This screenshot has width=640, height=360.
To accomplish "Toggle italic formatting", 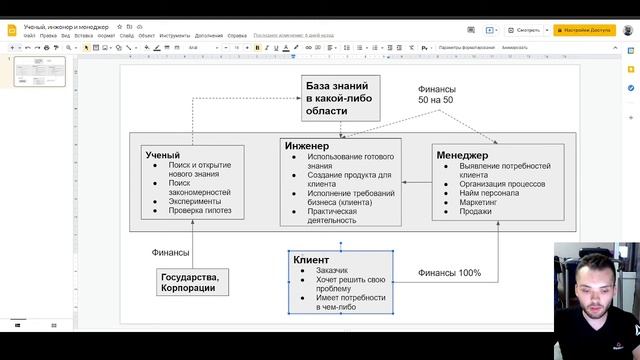I will tap(267, 48).
